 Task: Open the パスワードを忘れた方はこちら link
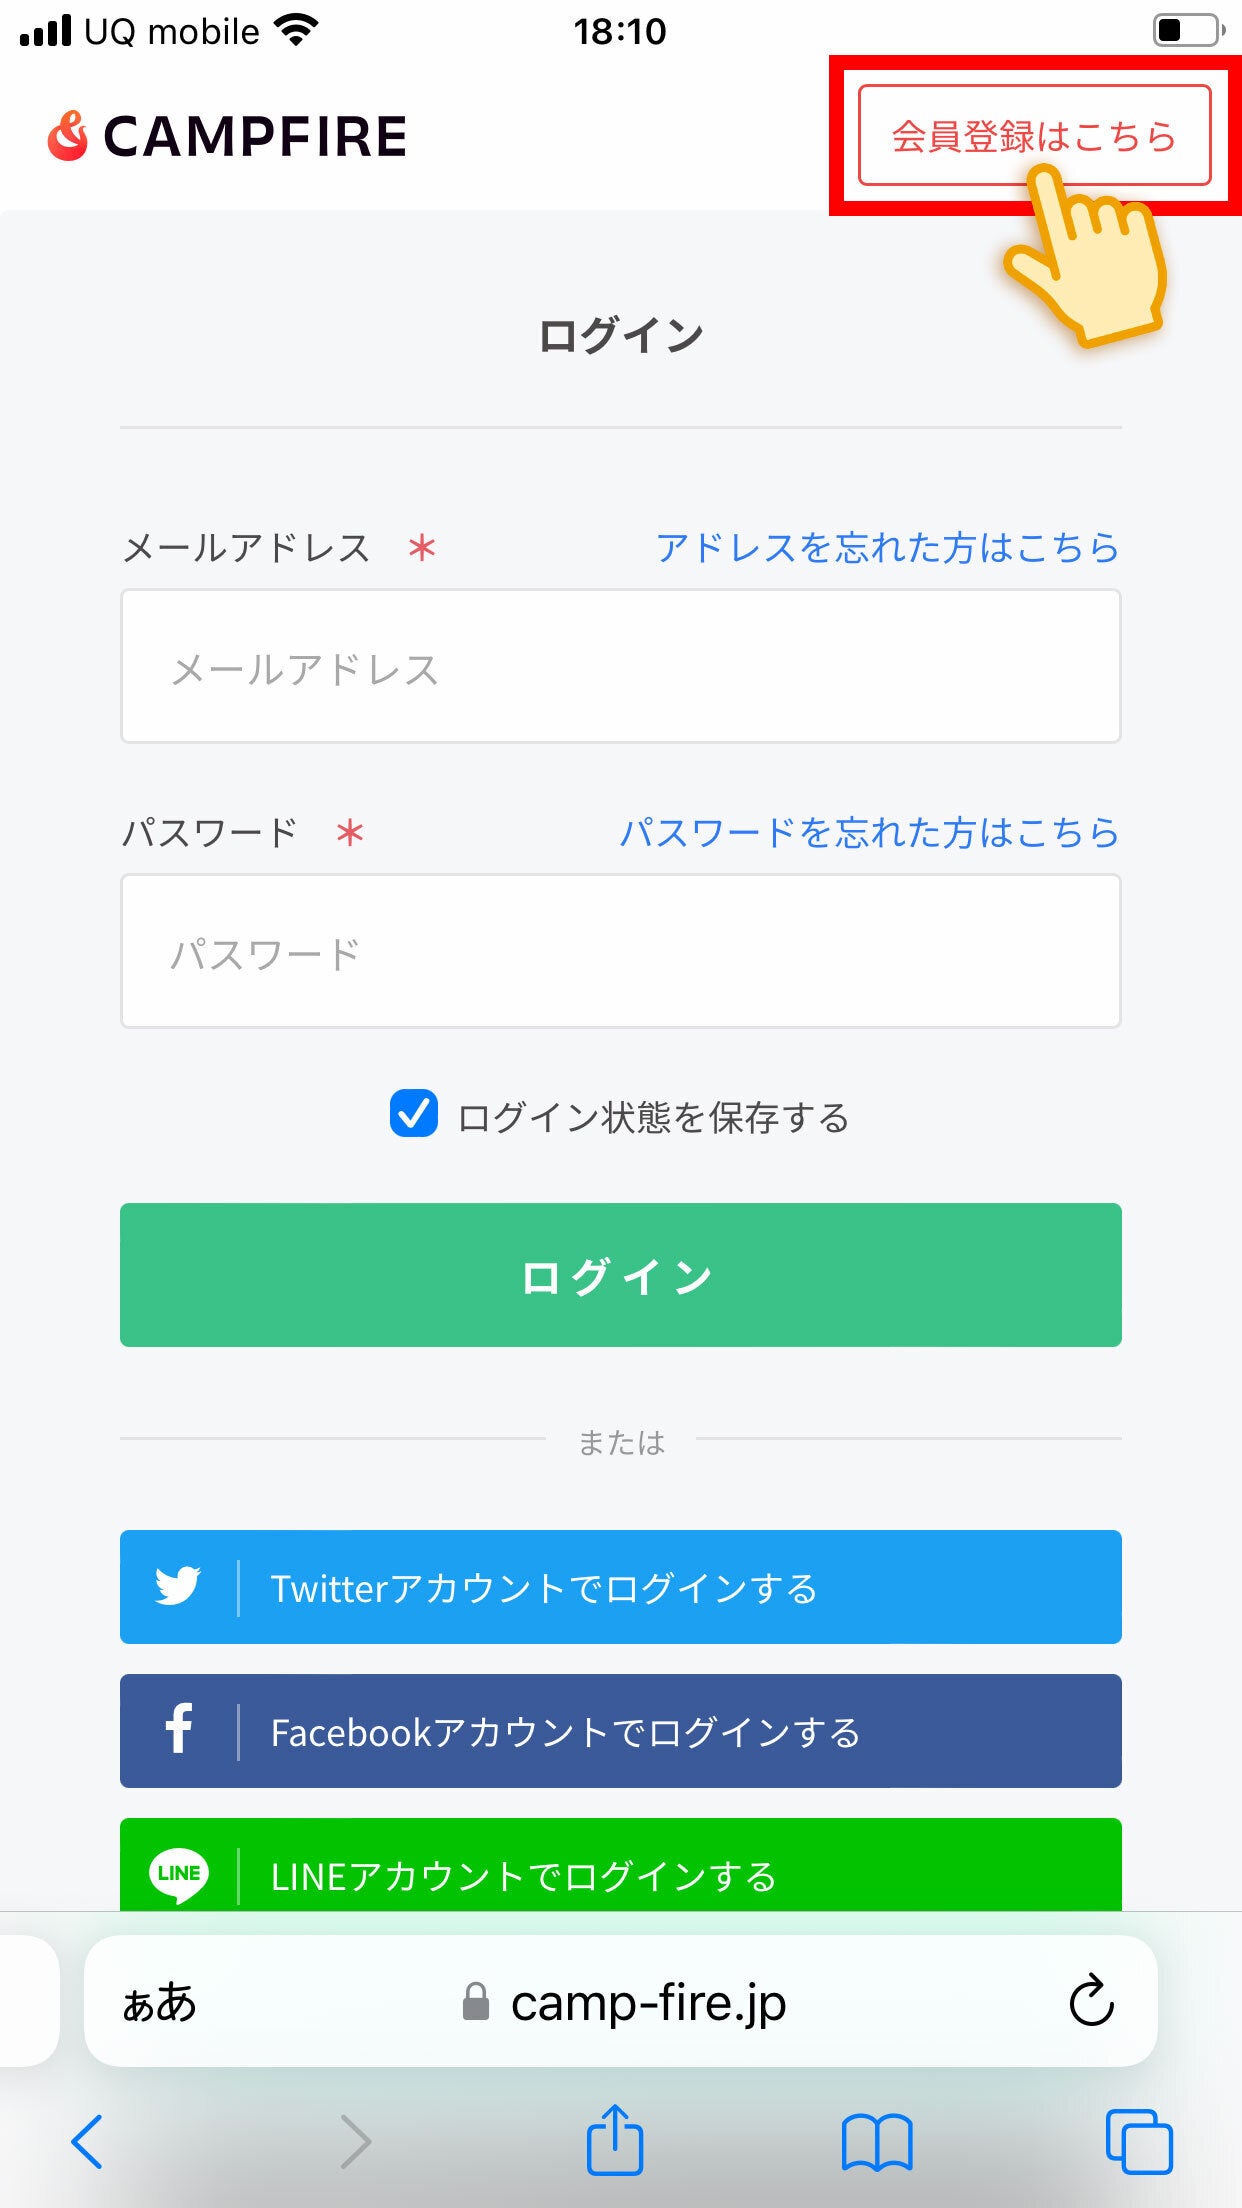(869, 832)
